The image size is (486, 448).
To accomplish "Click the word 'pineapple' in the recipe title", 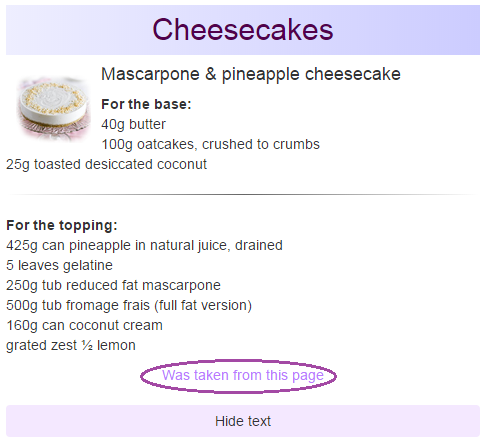I will 261,75.
